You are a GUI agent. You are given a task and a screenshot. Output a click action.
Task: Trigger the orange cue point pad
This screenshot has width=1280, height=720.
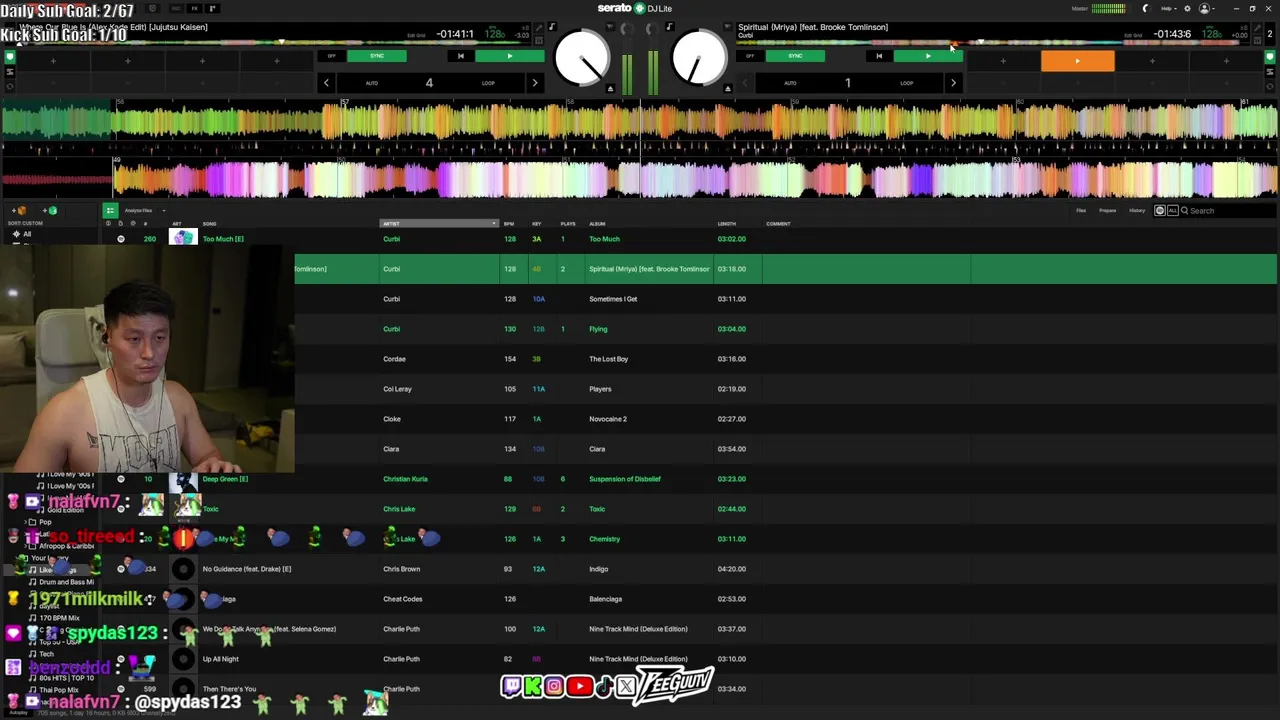[x=1077, y=61]
